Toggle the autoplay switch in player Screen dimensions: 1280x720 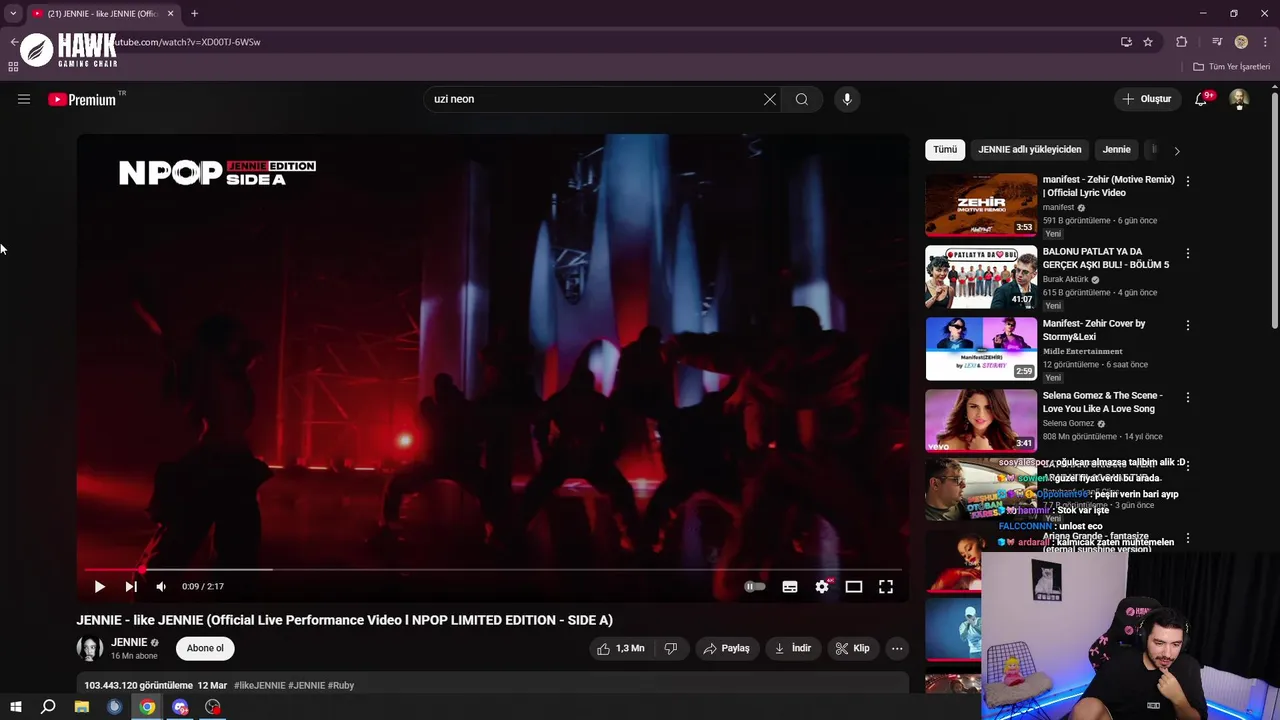755,587
